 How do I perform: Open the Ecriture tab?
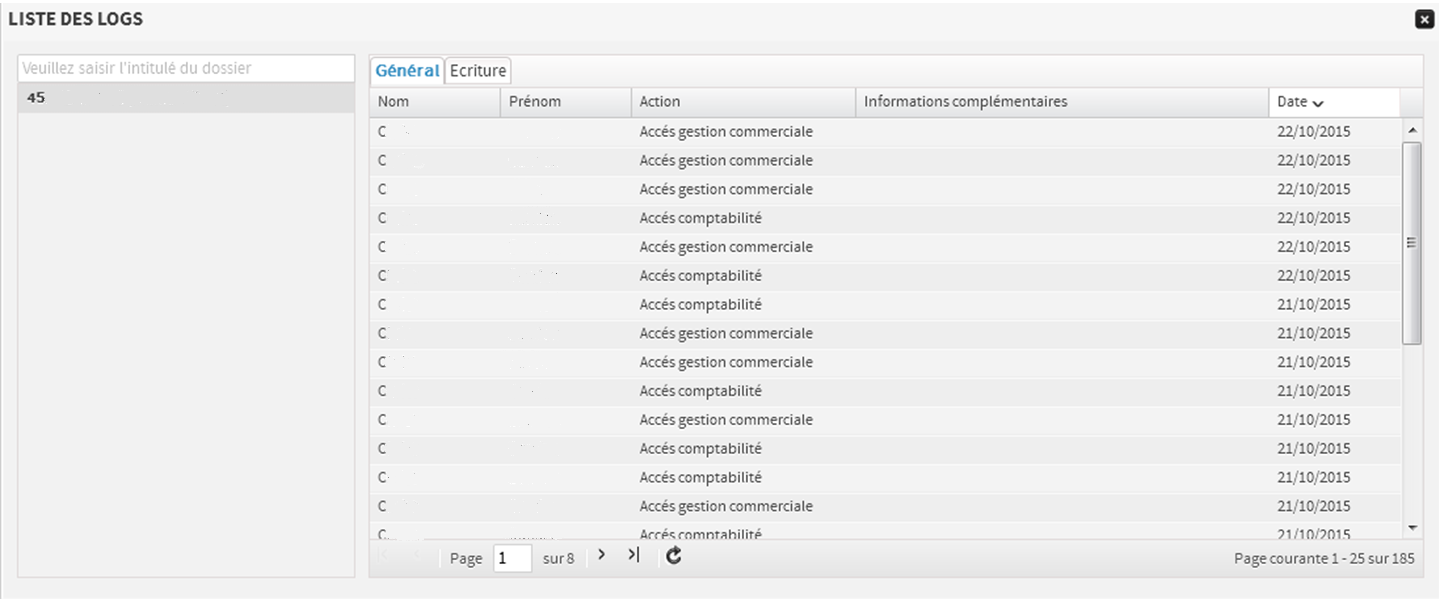click(x=478, y=71)
